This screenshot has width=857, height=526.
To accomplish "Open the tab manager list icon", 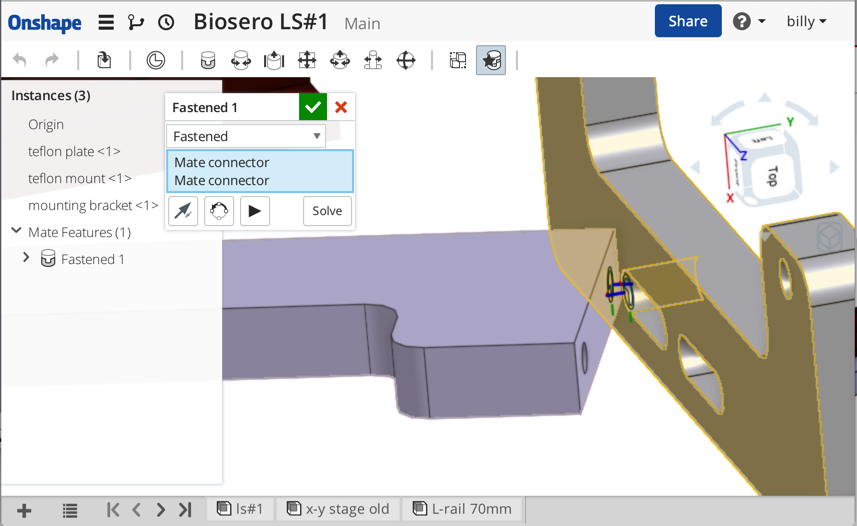I will [69, 511].
